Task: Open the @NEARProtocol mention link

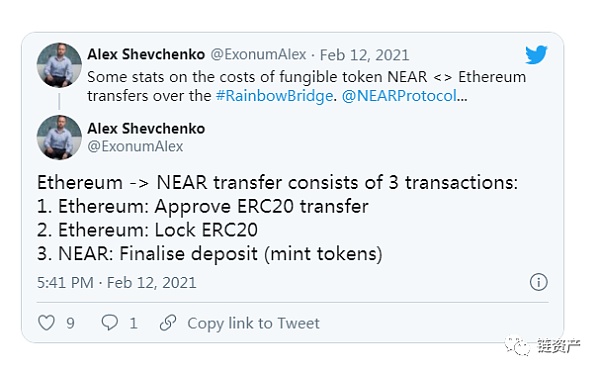Action: pyautogui.click(x=399, y=96)
